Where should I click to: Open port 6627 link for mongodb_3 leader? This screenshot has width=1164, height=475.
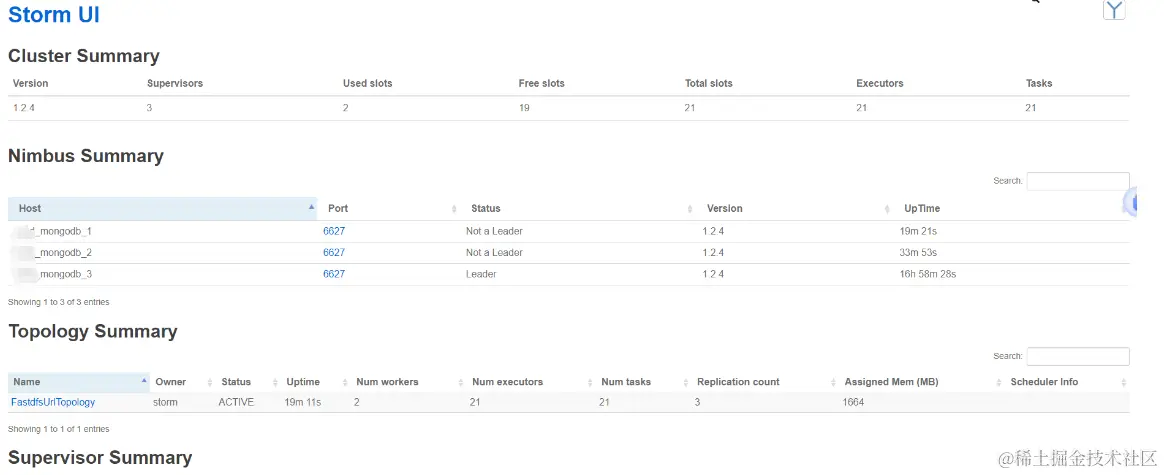tap(334, 274)
